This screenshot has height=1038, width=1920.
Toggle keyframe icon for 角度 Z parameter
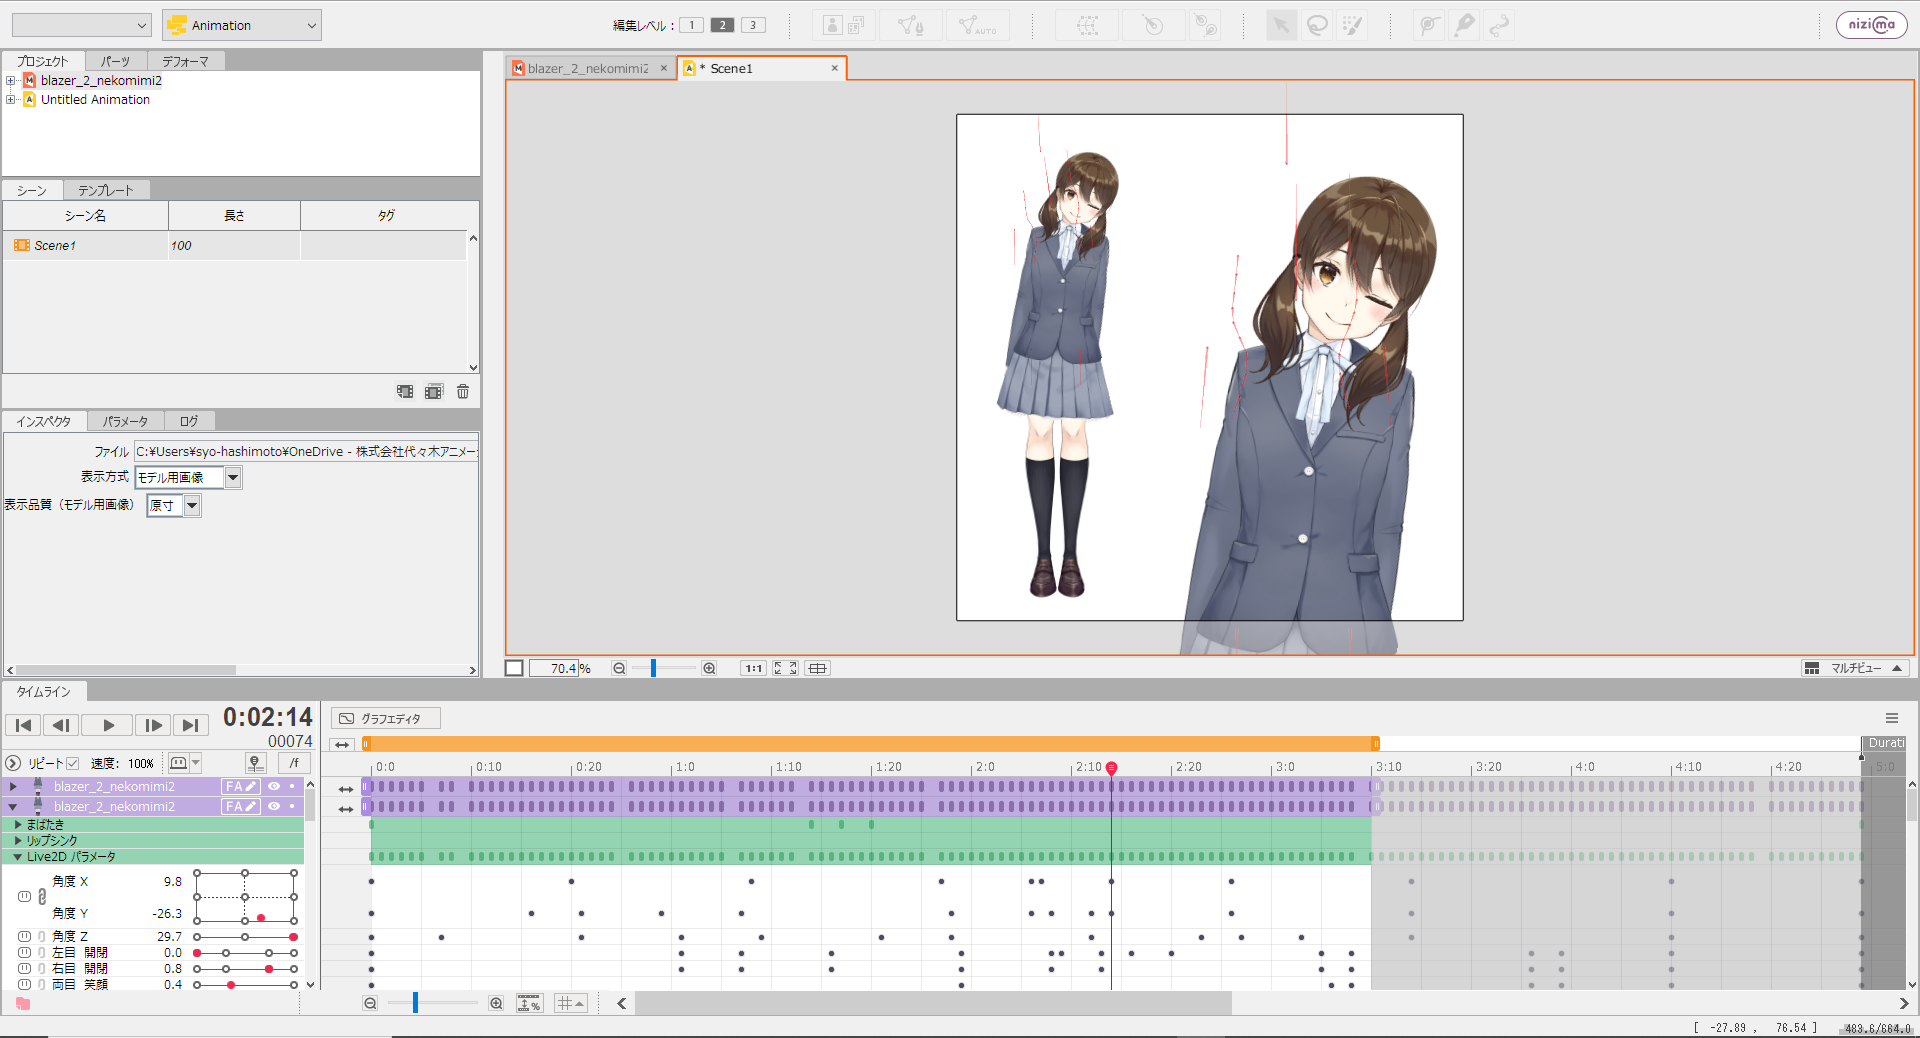(24, 937)
